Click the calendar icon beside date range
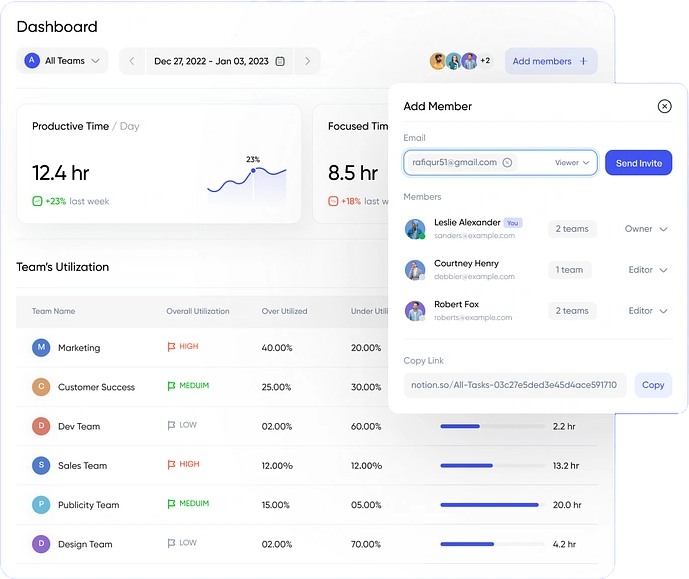This screenshot has width=689, height=579. [x=280, y=61]
